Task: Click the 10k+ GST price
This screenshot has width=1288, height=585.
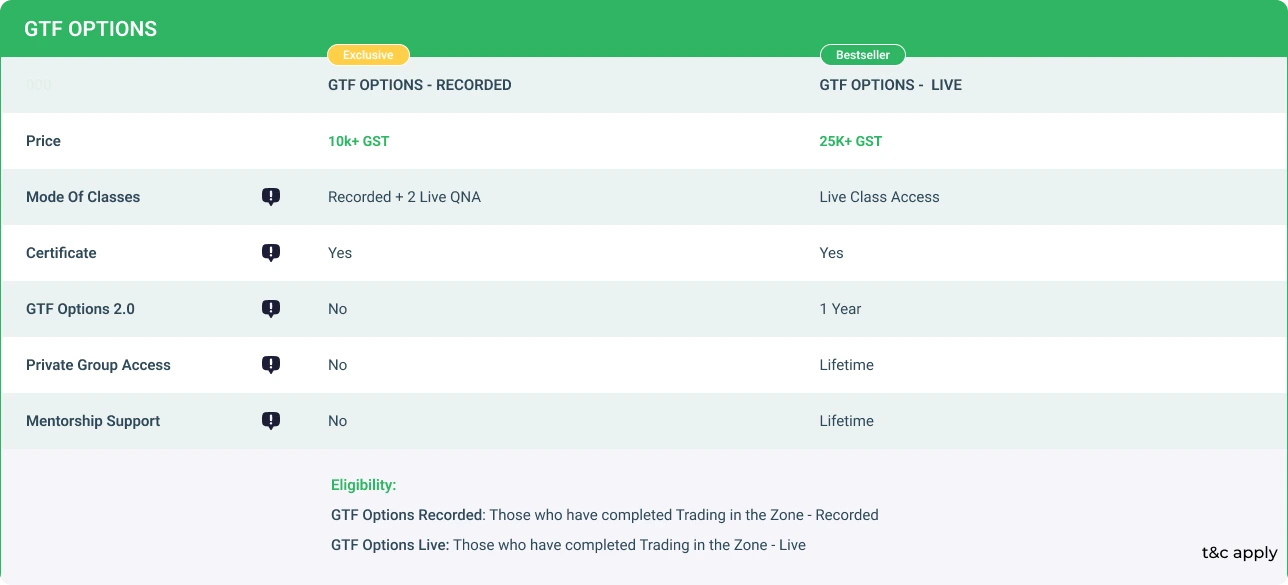Action: [358, 141]
